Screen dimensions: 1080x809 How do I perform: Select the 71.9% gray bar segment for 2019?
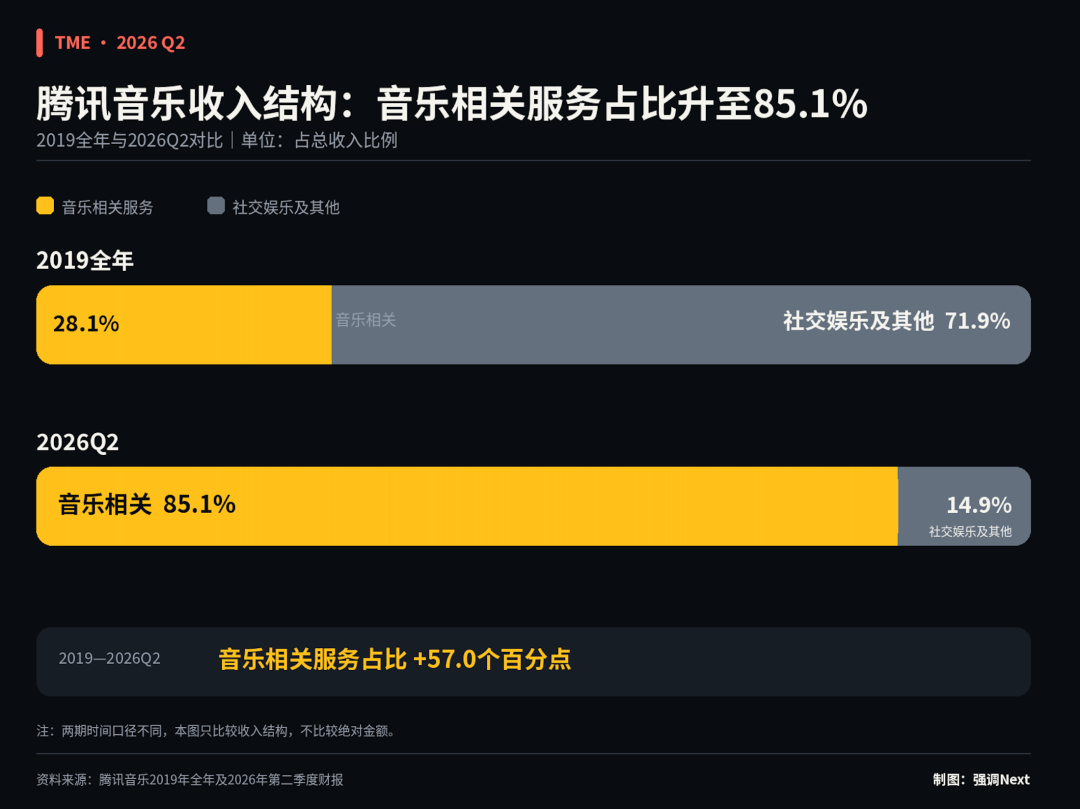(681, 324)
